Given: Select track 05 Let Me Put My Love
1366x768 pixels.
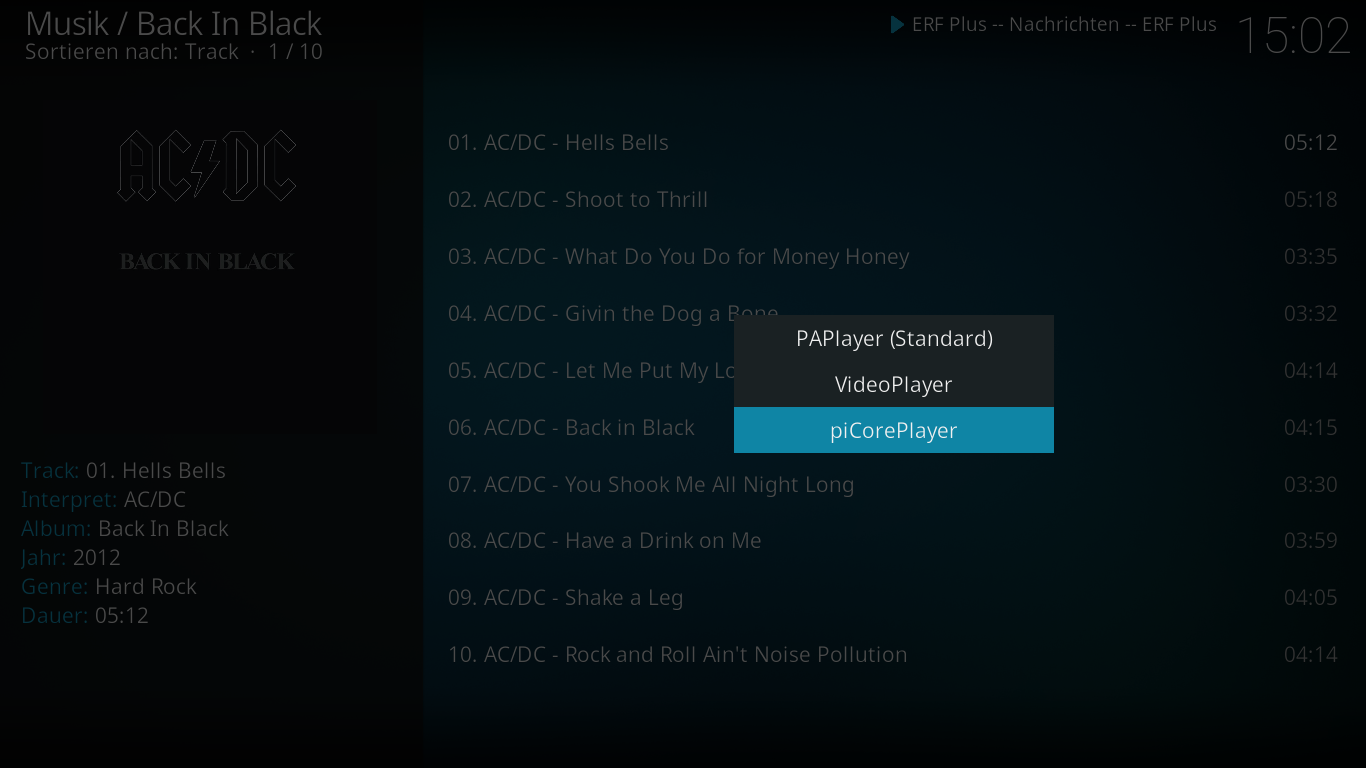Looking at the screenshot, I should pos(585,371).
